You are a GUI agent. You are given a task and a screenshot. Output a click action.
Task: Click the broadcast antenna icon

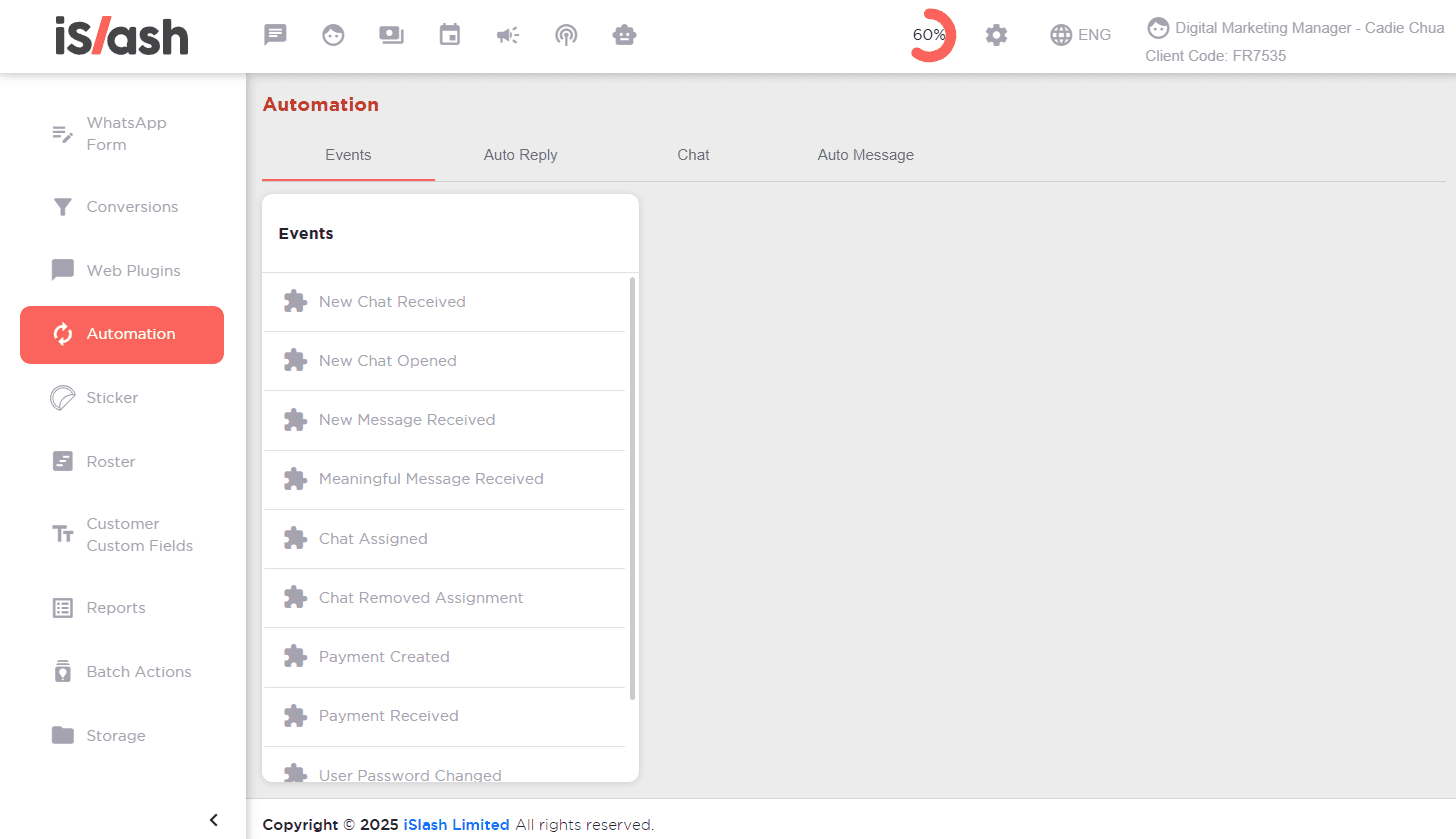[x=566, y=35]
